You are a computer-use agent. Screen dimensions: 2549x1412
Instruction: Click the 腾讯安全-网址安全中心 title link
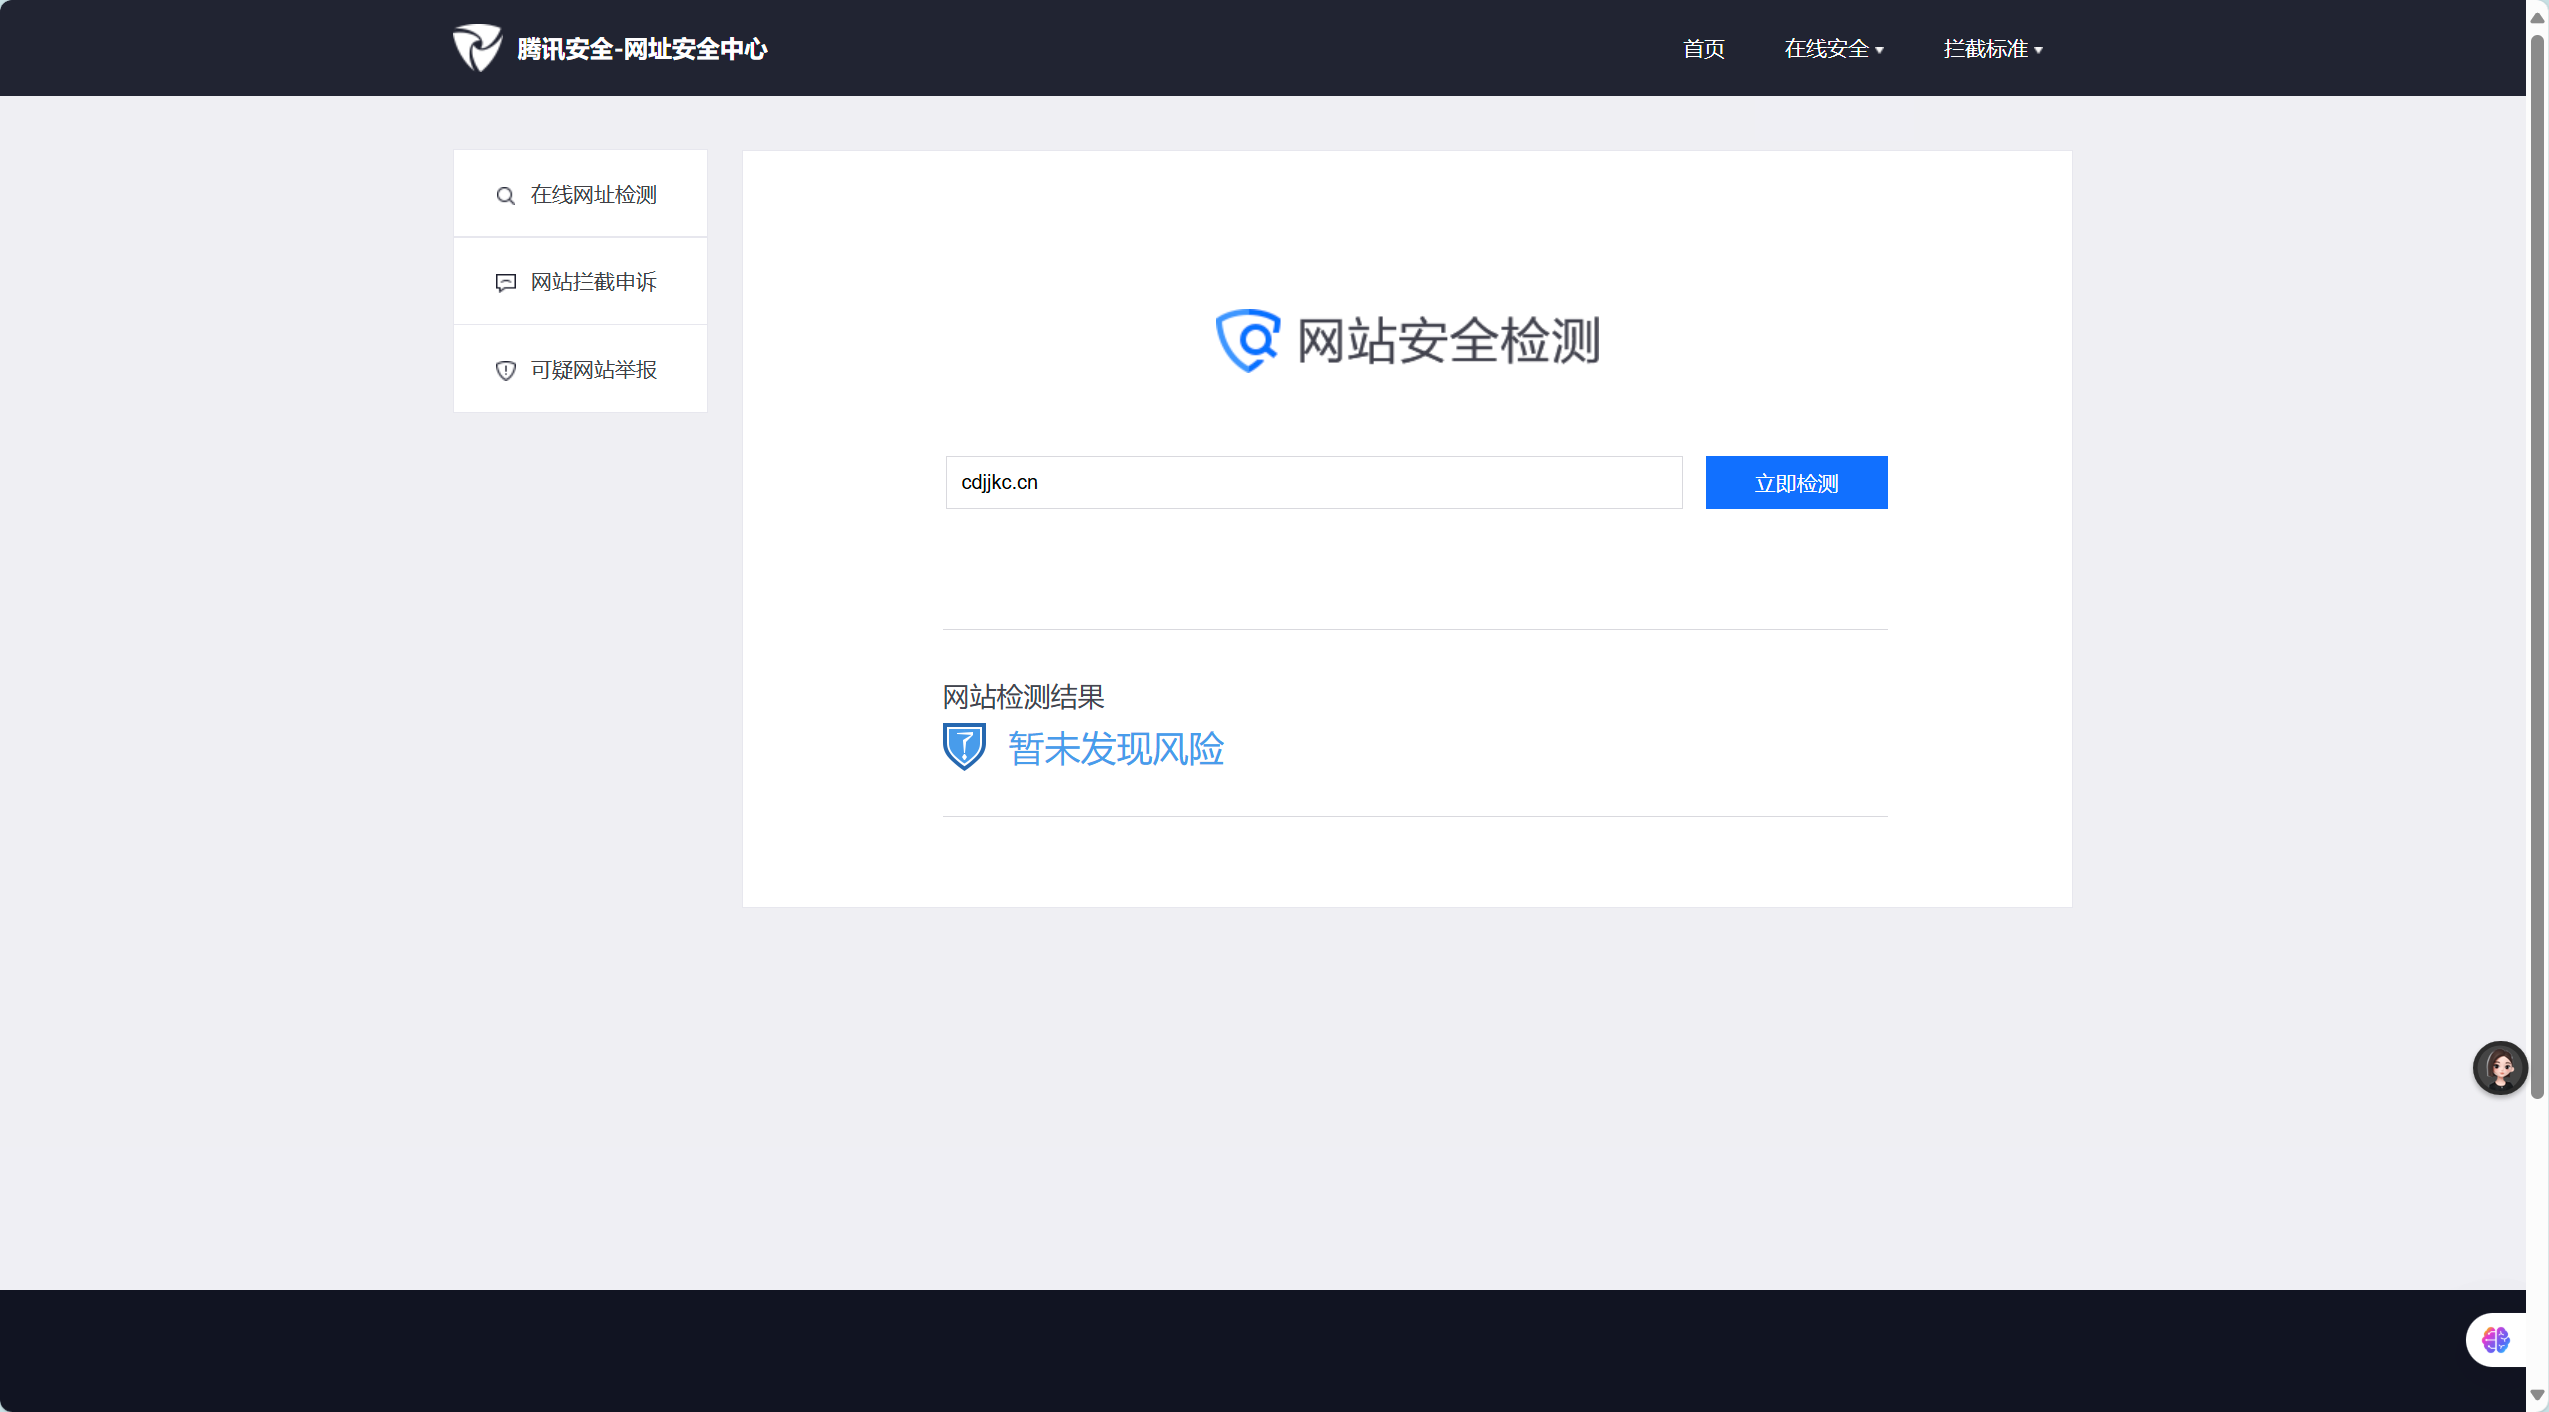(x=642, y=48)
